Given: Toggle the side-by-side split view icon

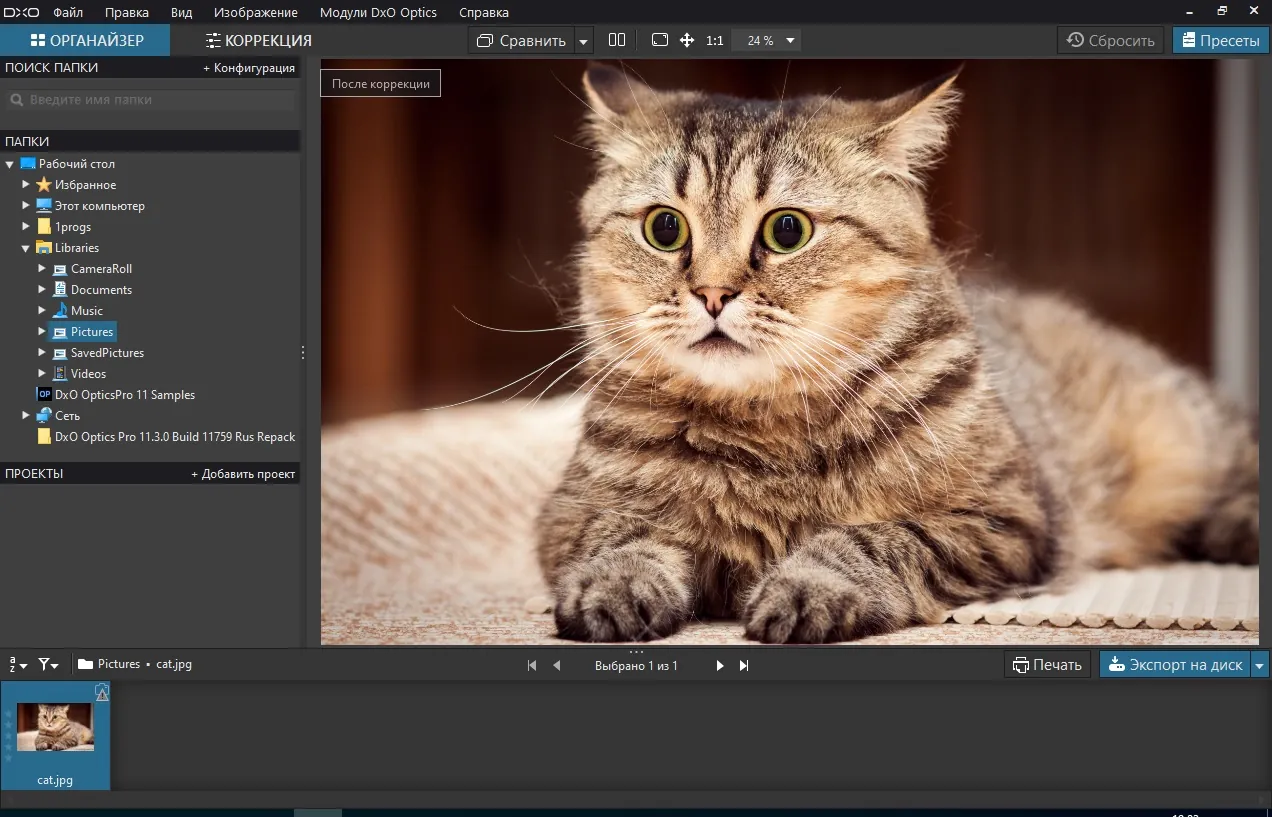Looking at the screenshot, I should pos(617,40).
